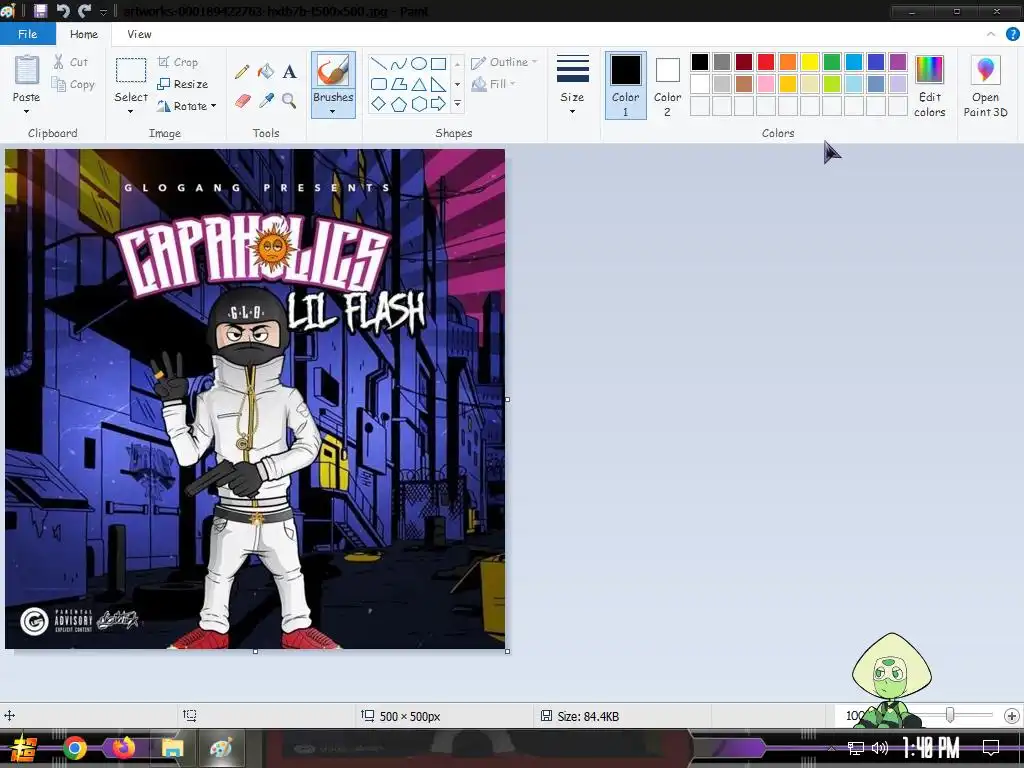Screen dimensions: 1024x768
Task: Click the Undo arrow in title bar
Action: click(63, 10)
